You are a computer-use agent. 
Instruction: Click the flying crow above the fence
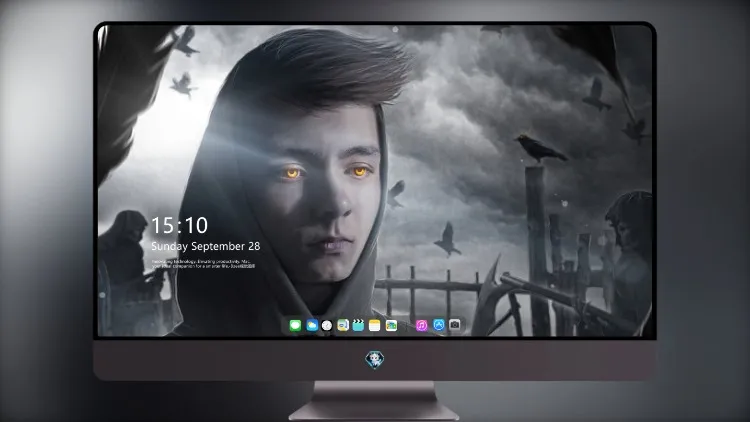point(447,239)
